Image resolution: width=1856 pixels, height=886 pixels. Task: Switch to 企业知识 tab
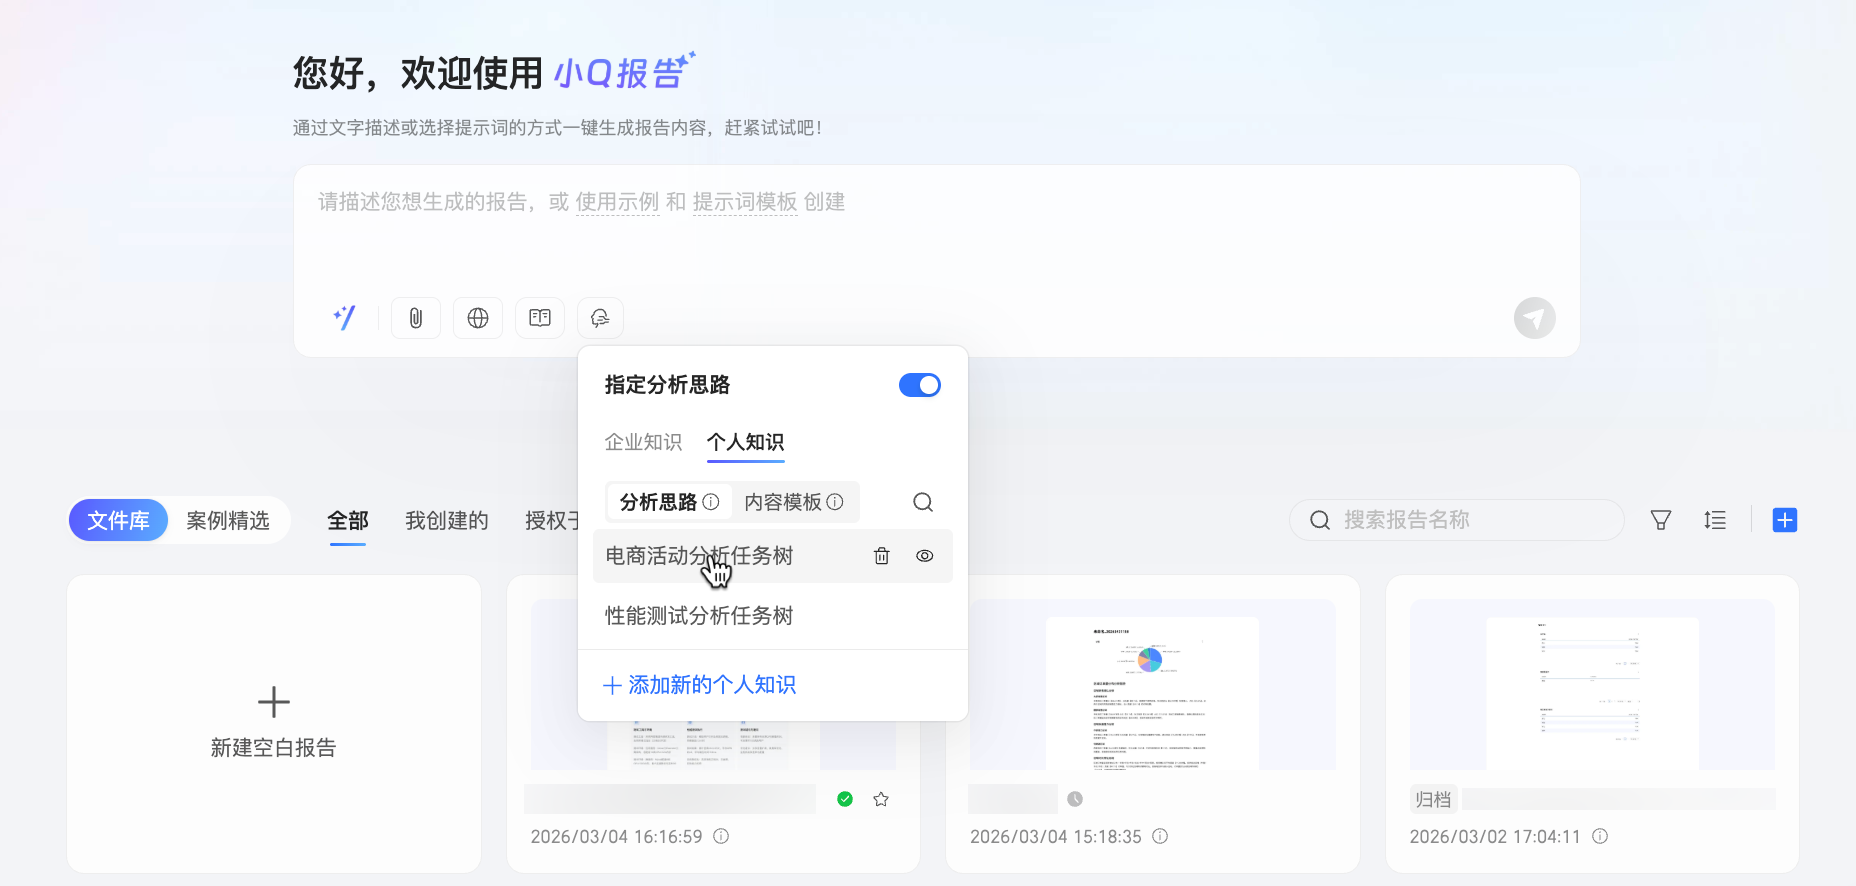click(x=643, y=442)
